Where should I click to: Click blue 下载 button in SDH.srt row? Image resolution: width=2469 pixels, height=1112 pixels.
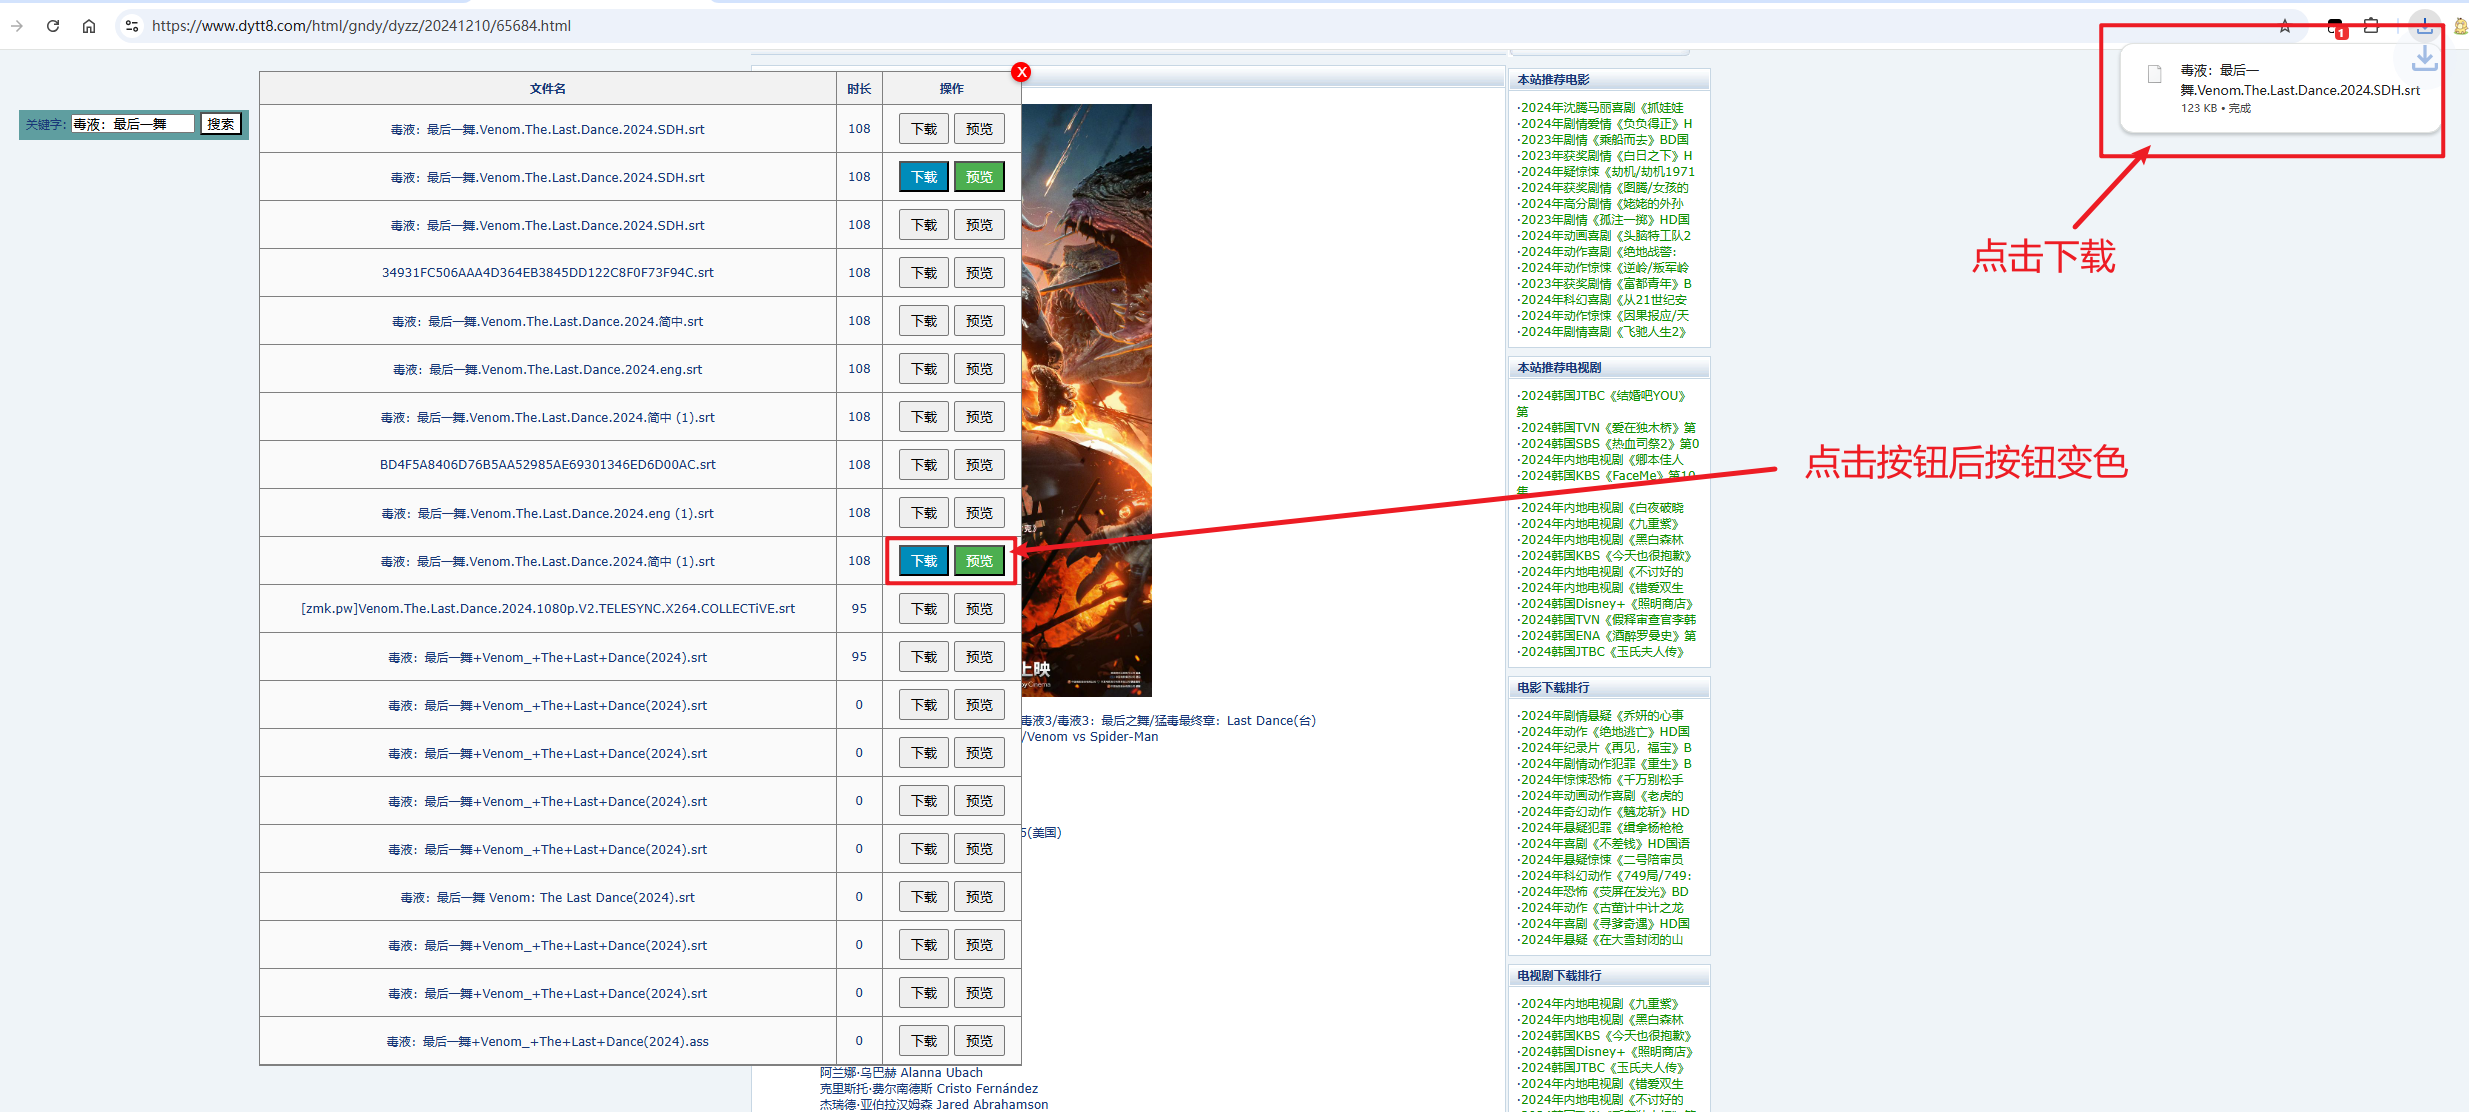click(x=924, y=177)
